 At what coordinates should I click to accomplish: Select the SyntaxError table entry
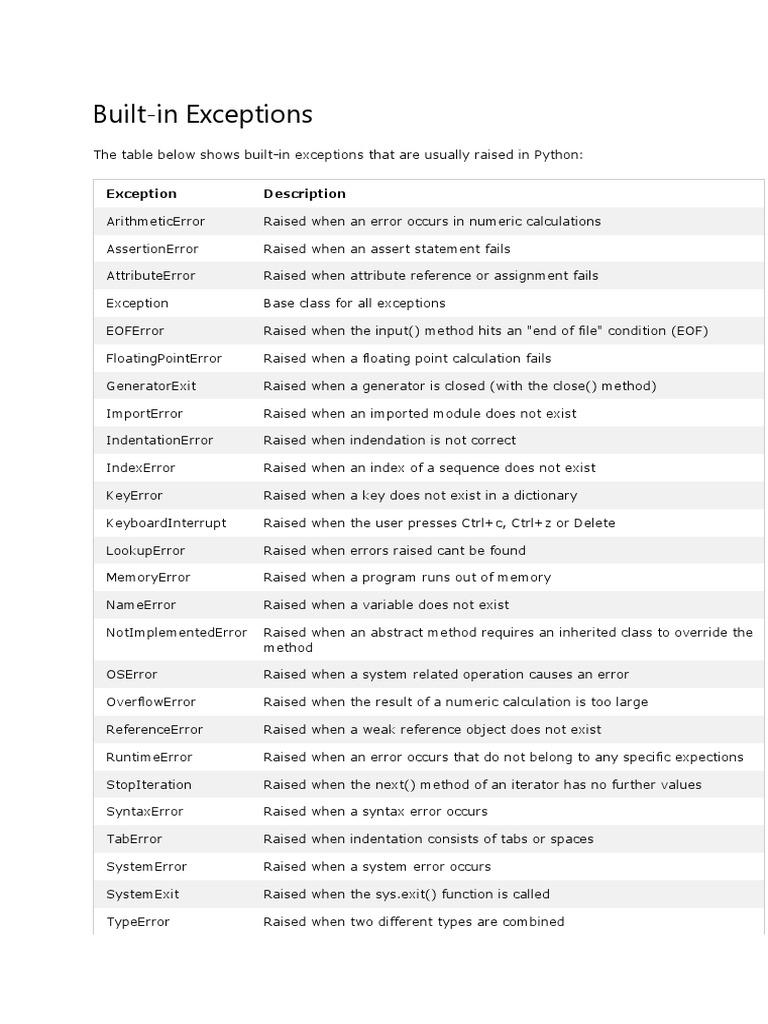(x=144, y=811)
